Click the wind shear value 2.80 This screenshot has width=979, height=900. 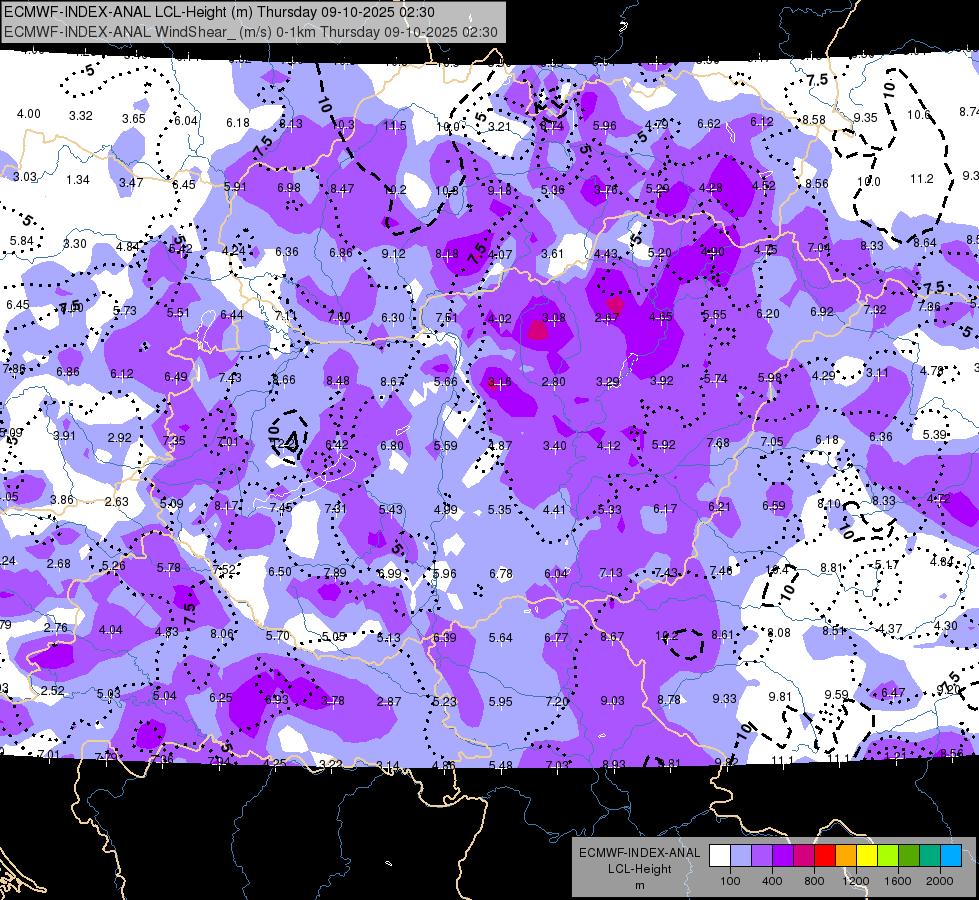553,382
